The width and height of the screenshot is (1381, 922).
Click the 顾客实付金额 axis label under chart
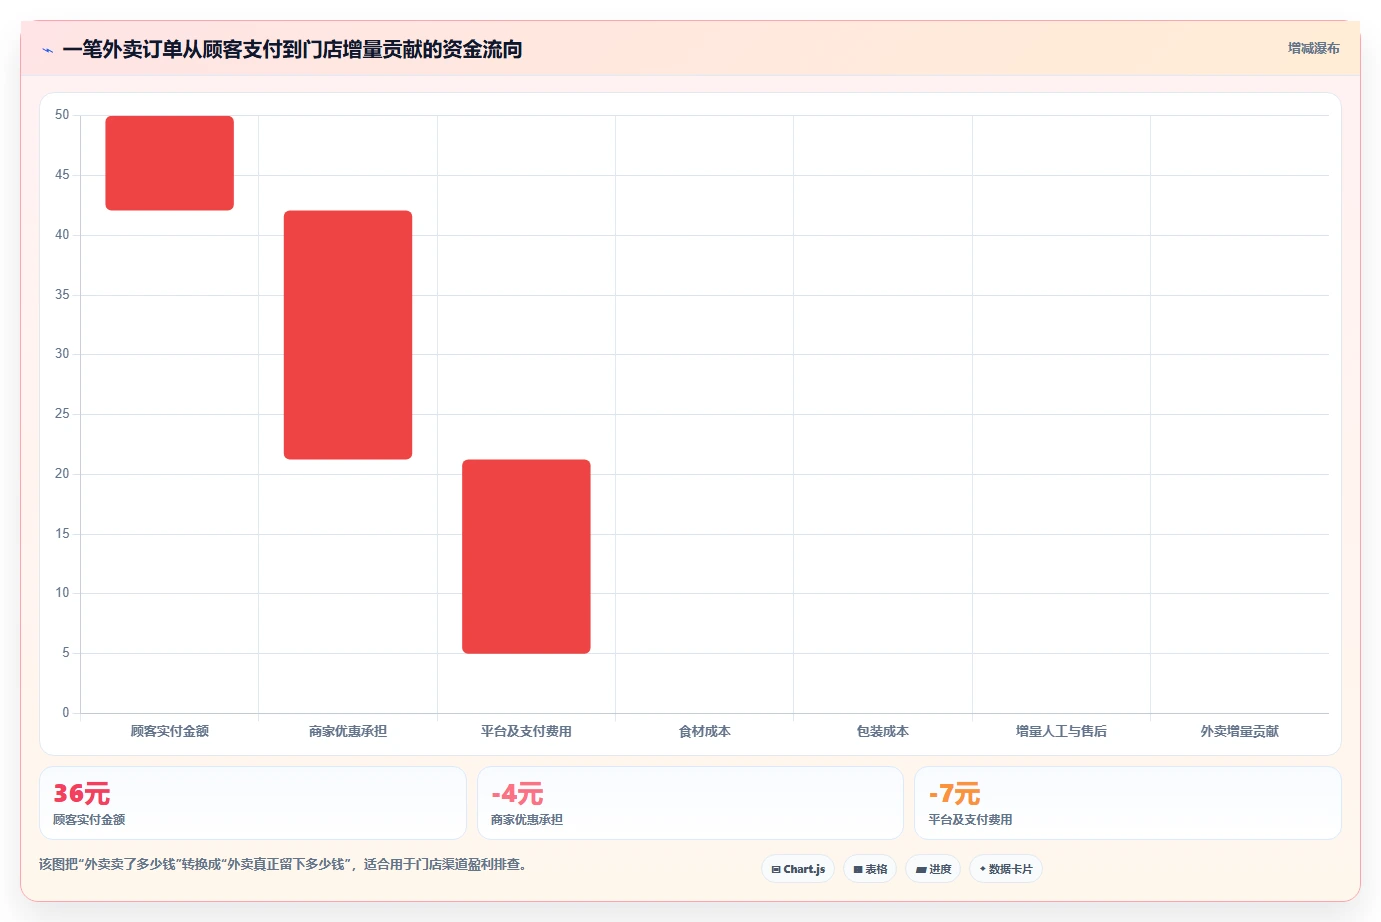(x=170, y=731)
